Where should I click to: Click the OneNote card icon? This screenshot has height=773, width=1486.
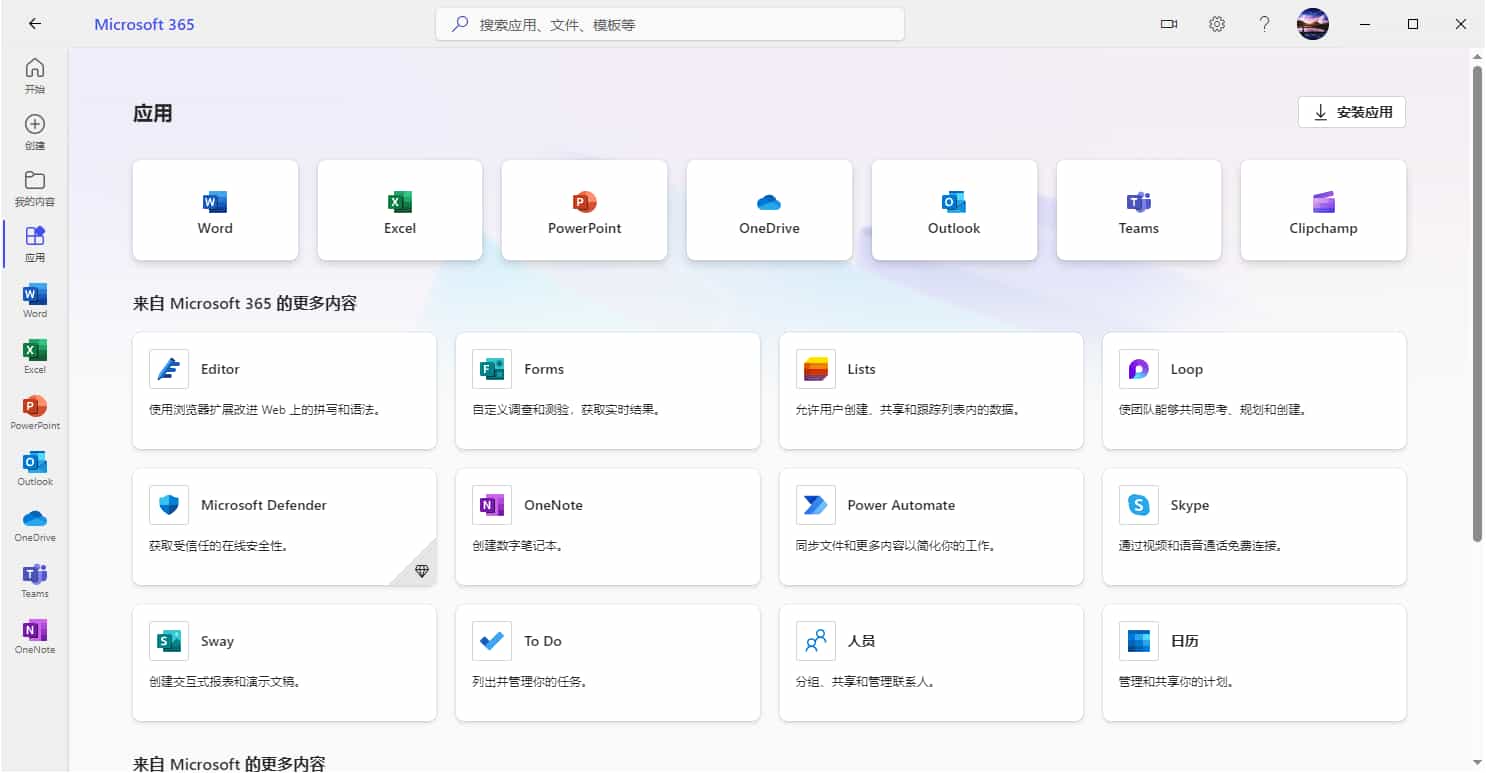(x=492, y=505)
